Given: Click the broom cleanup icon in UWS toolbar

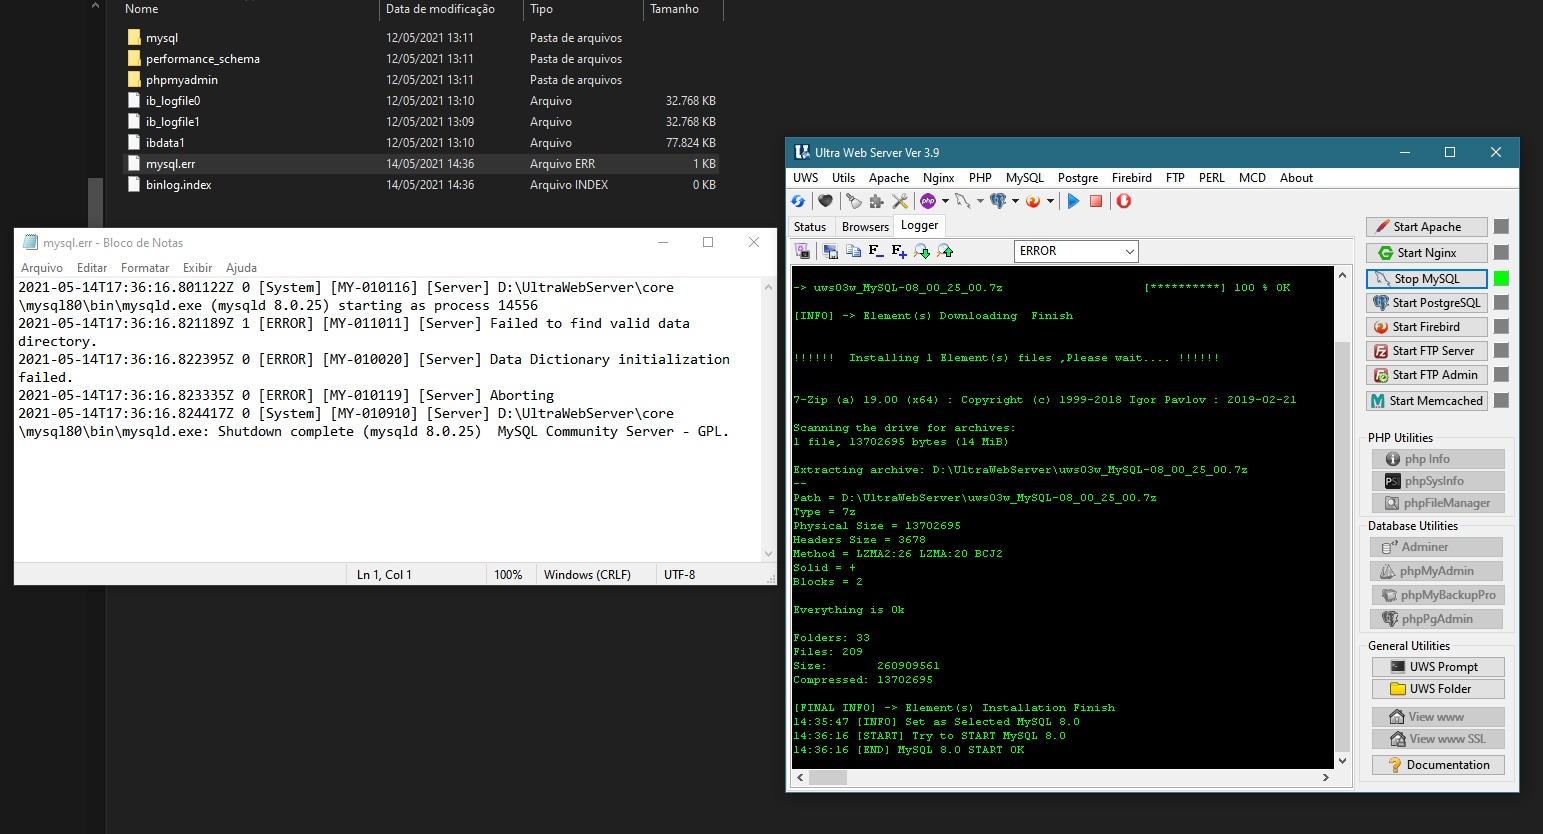Looking at the screenshot, I should click(854, 201).
